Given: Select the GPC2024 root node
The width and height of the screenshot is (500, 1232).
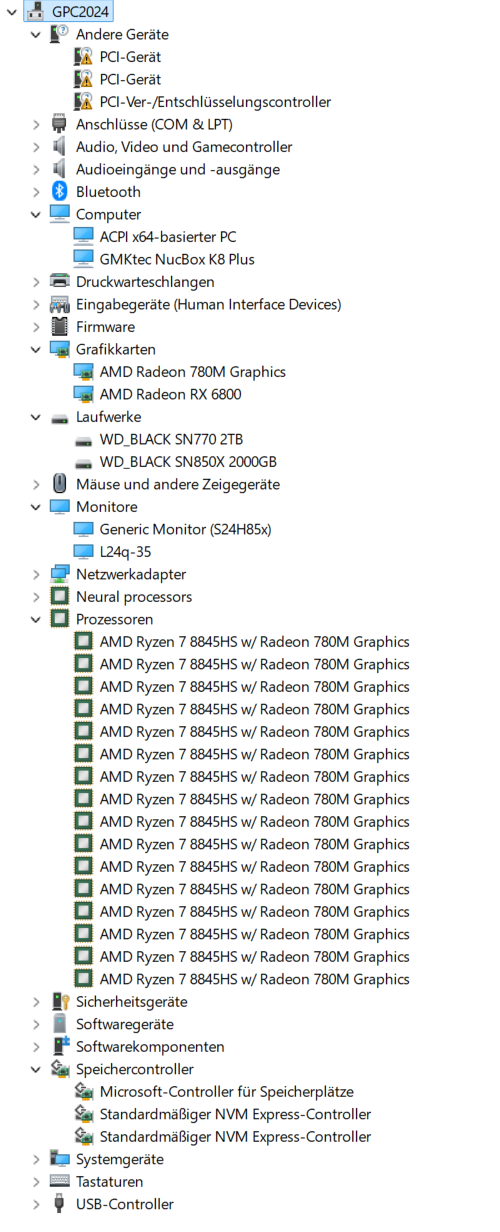Looking at the screenshot, I should (x=82, y=12).
